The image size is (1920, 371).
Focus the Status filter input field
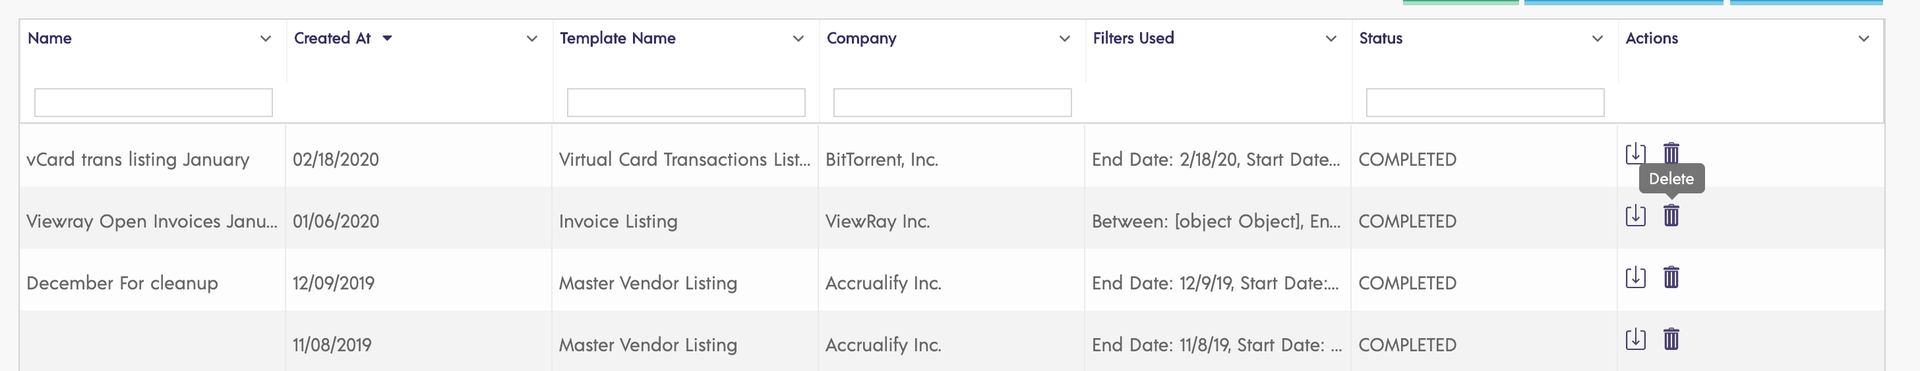click(x=1485, y=102)
